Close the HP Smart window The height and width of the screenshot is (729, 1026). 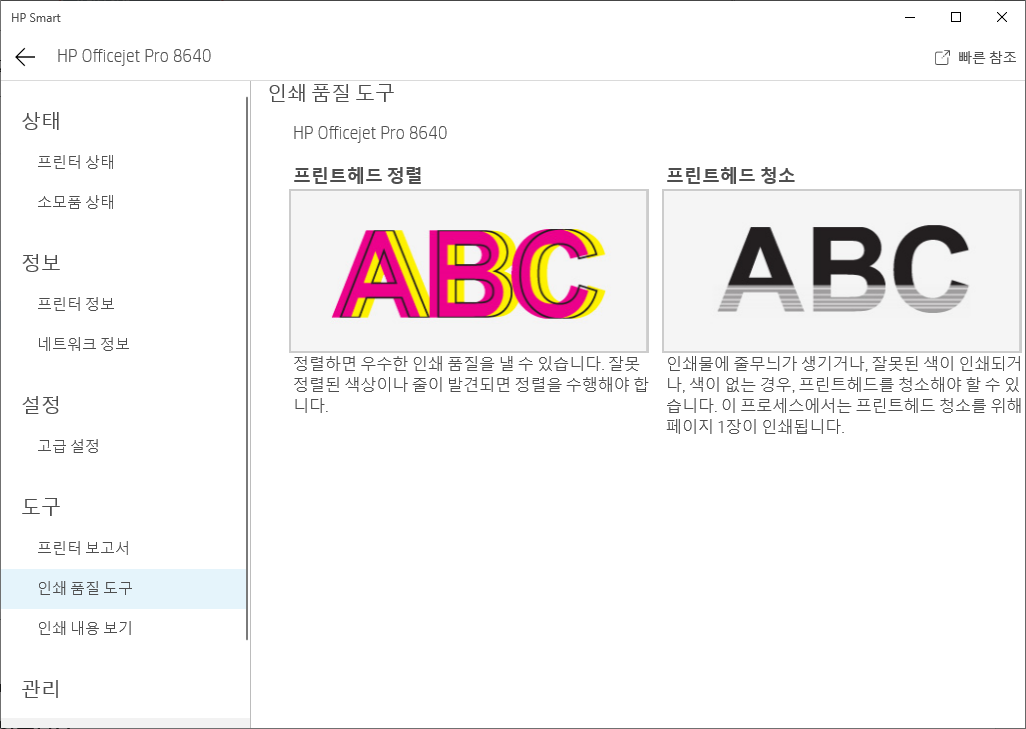pyautogui.click(x=1002, y=18)
